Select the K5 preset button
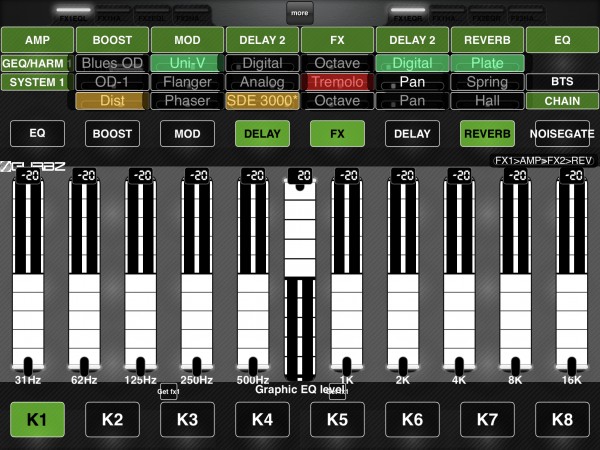Viewport: 600px width, 450px height. pos(338,419)
